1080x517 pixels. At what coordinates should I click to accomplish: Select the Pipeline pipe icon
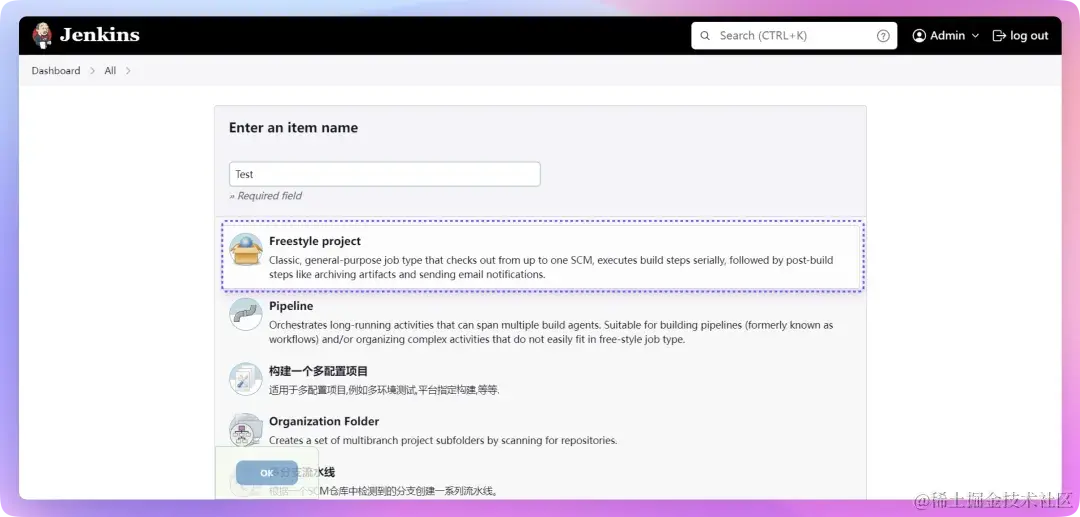246,314
